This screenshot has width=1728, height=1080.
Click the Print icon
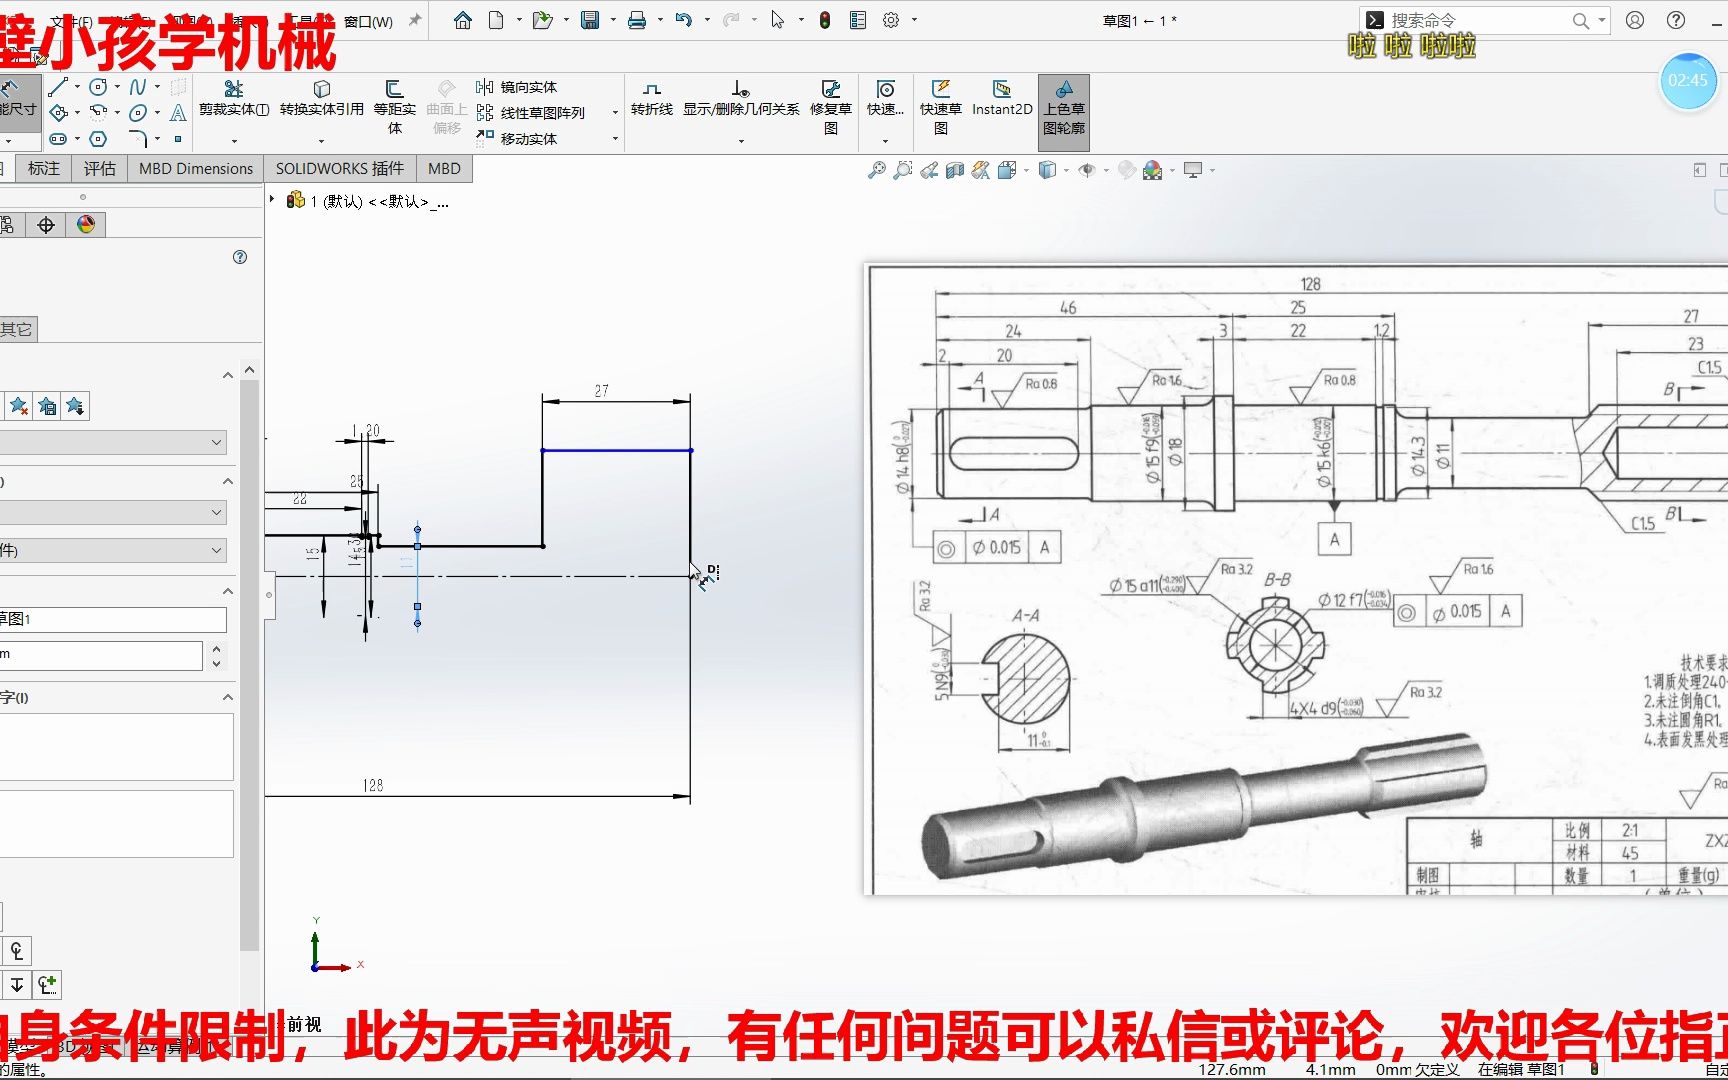click(637, 20)
